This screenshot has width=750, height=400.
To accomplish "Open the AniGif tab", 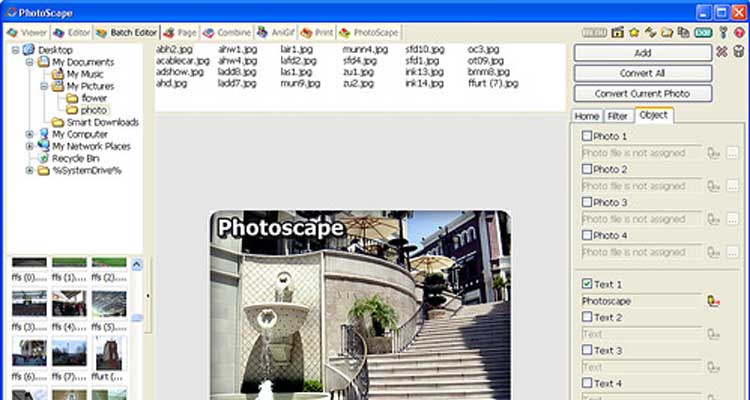I will coord(276,33).
